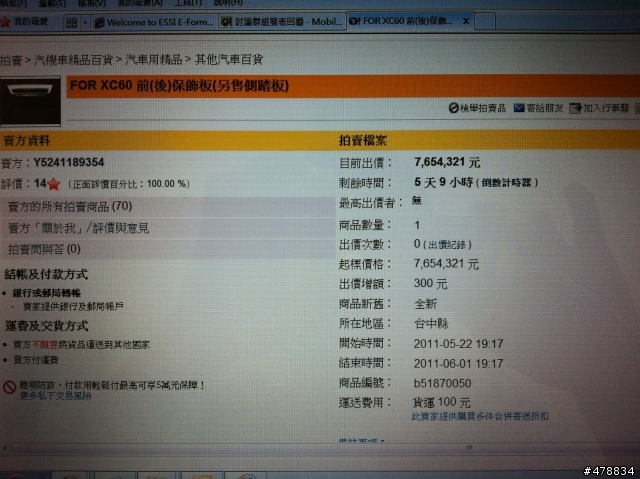This screenshot has height=479, width=640.
Task: Select shipping fee 貨運 100 元
Action: click(441, 403)
